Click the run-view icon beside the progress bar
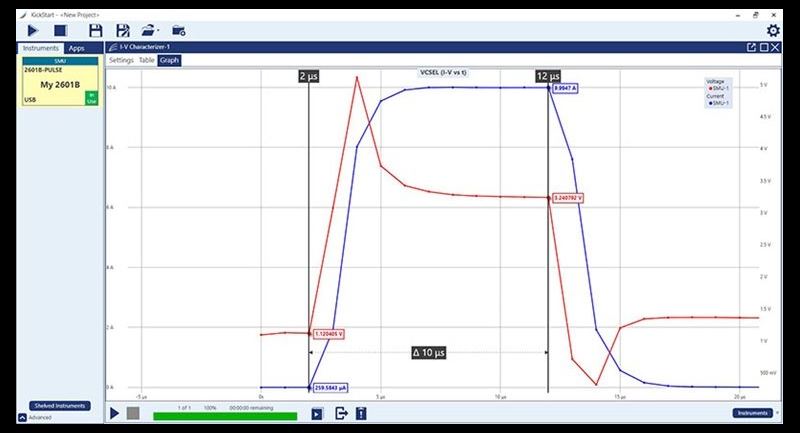The width and height of the screenshot is (800, 433). 317,413
